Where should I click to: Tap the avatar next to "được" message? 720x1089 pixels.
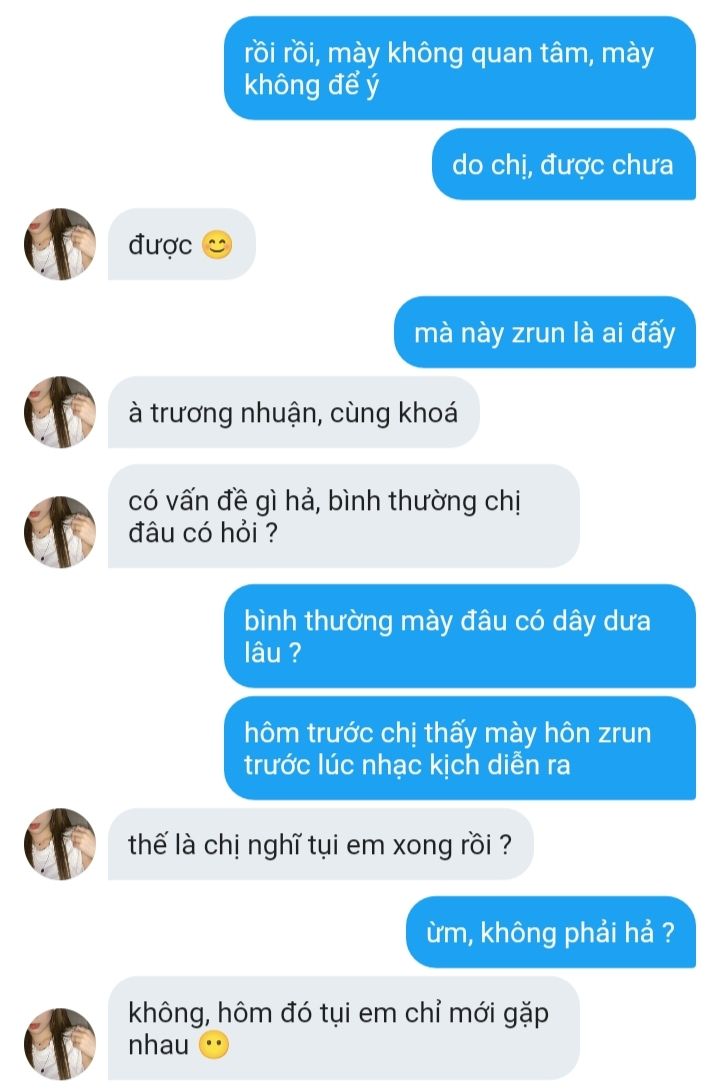click(x=60, y=244)
